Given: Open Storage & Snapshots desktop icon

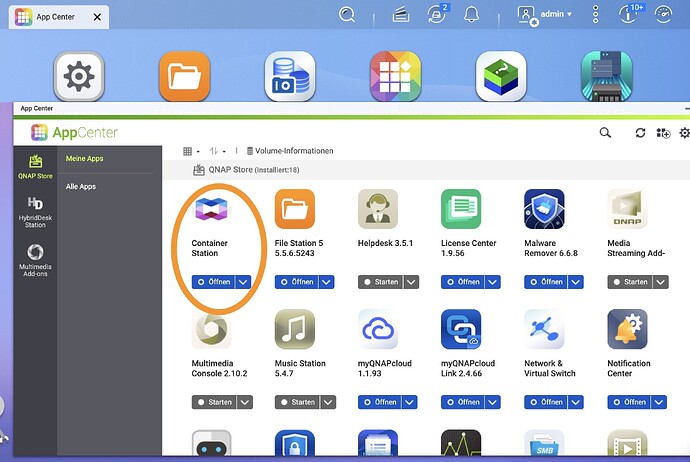Looking at the screenshot, I should pos(290,76).
